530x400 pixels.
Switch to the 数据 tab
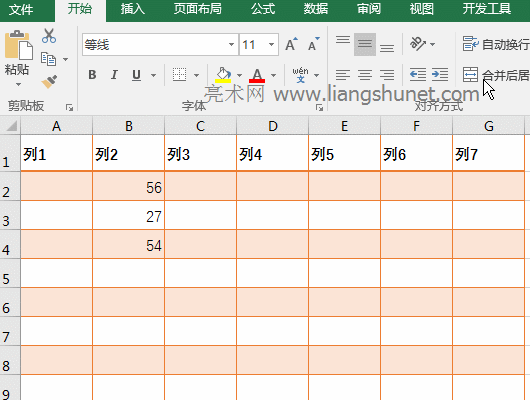click(316, 9)
